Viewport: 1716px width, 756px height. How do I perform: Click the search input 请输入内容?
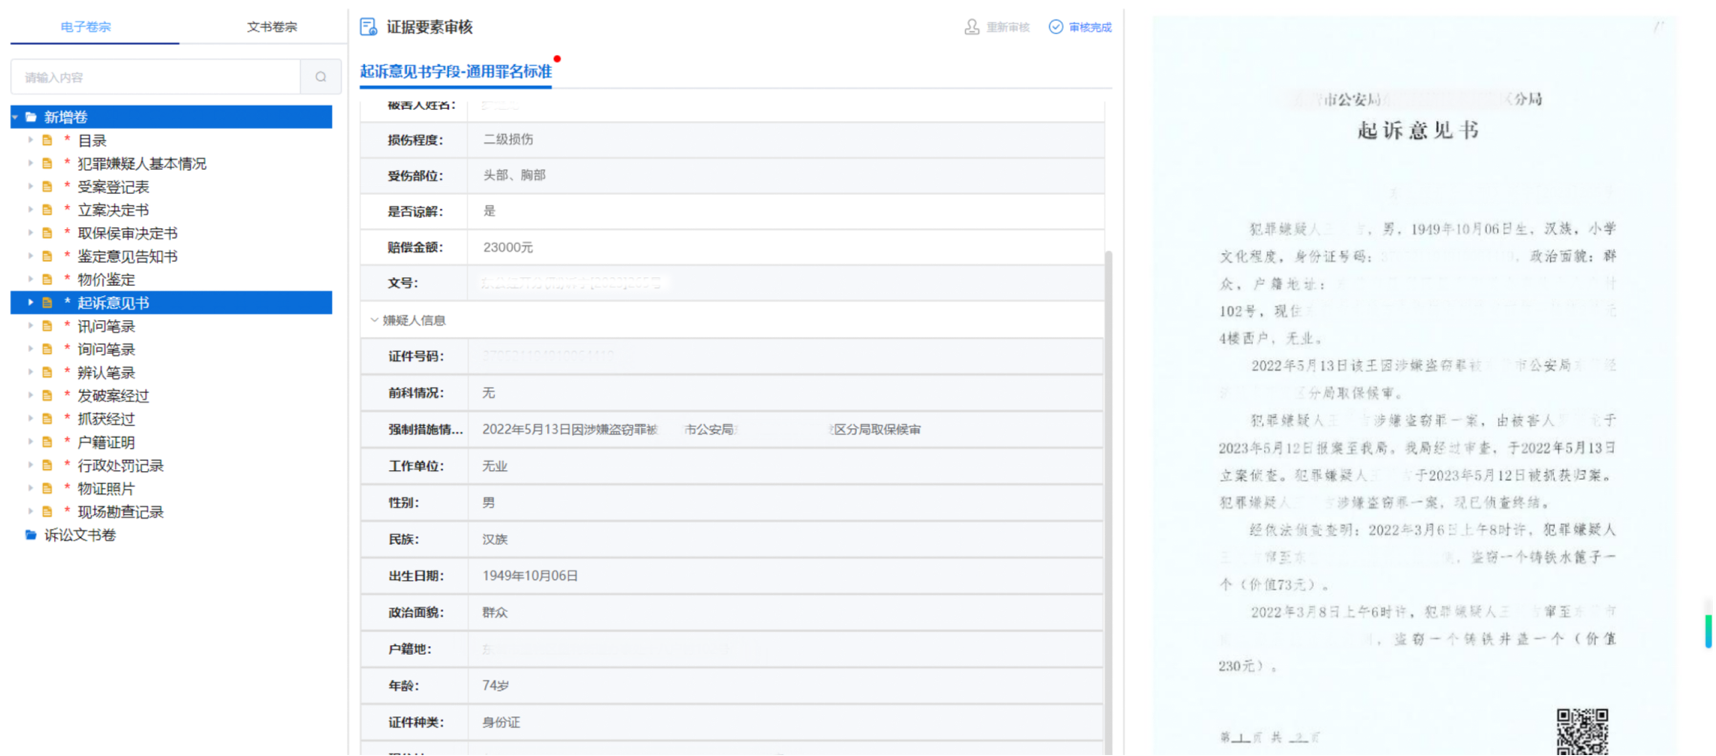pos(155,77)
